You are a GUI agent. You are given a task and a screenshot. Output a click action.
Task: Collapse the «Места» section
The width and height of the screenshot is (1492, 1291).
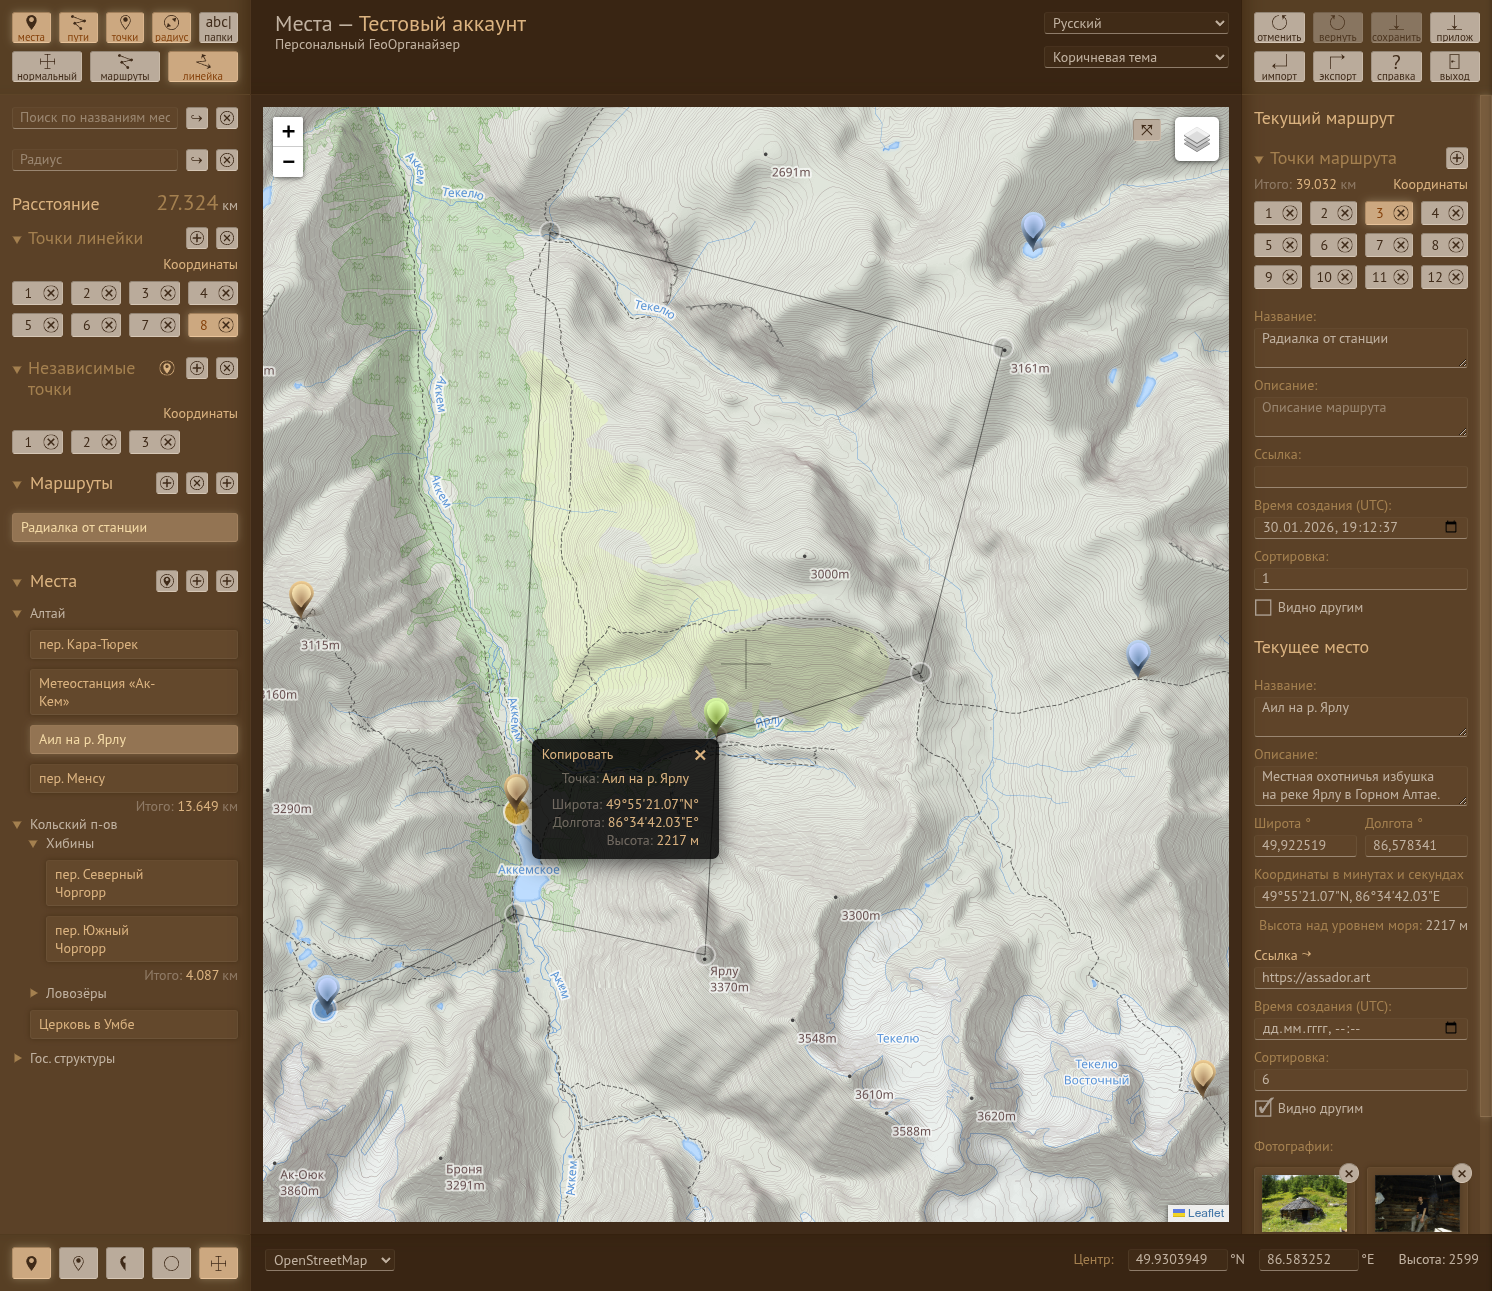17,582
